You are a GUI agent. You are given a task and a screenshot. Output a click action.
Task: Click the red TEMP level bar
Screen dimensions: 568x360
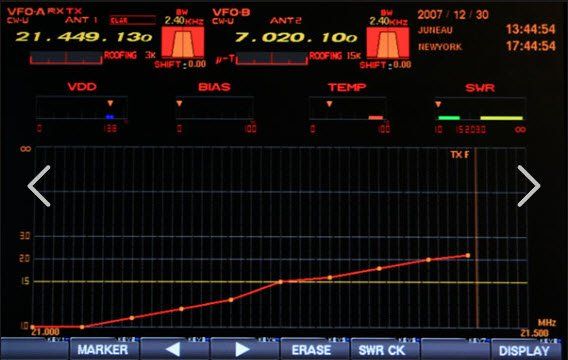coord(376,117)
